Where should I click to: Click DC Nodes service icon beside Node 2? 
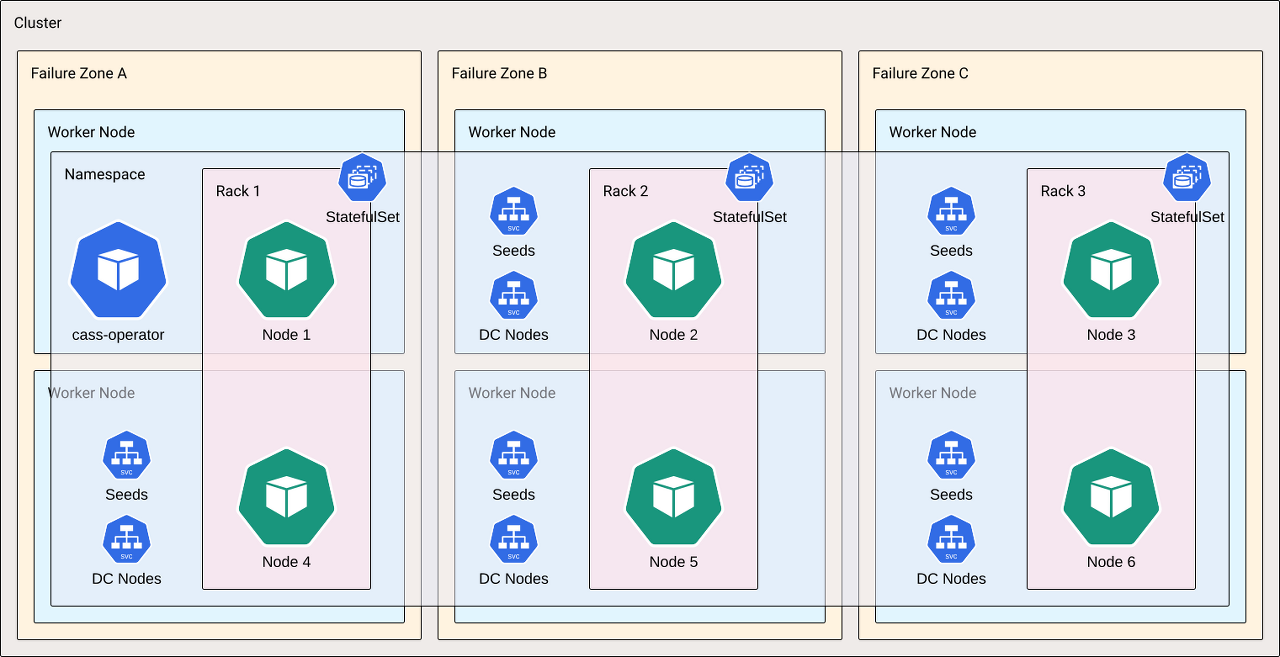pyautogui.click(x=514, y=295)
